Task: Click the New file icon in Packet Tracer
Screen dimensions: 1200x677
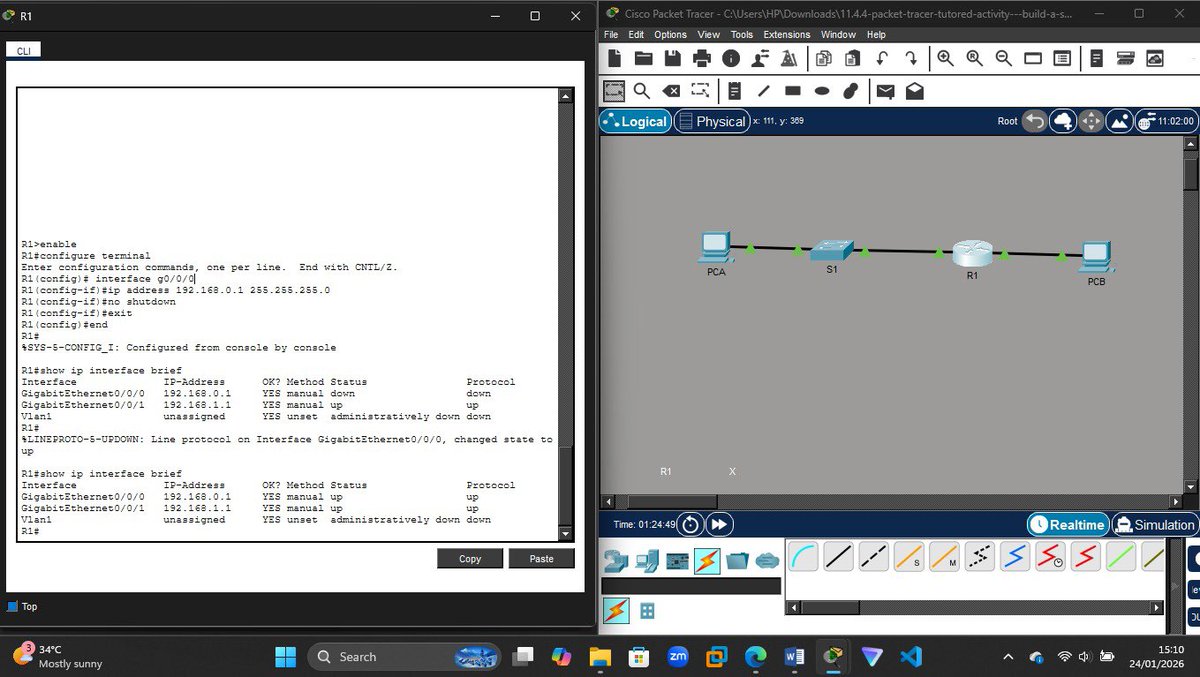Action: click(x=615, y=59)
